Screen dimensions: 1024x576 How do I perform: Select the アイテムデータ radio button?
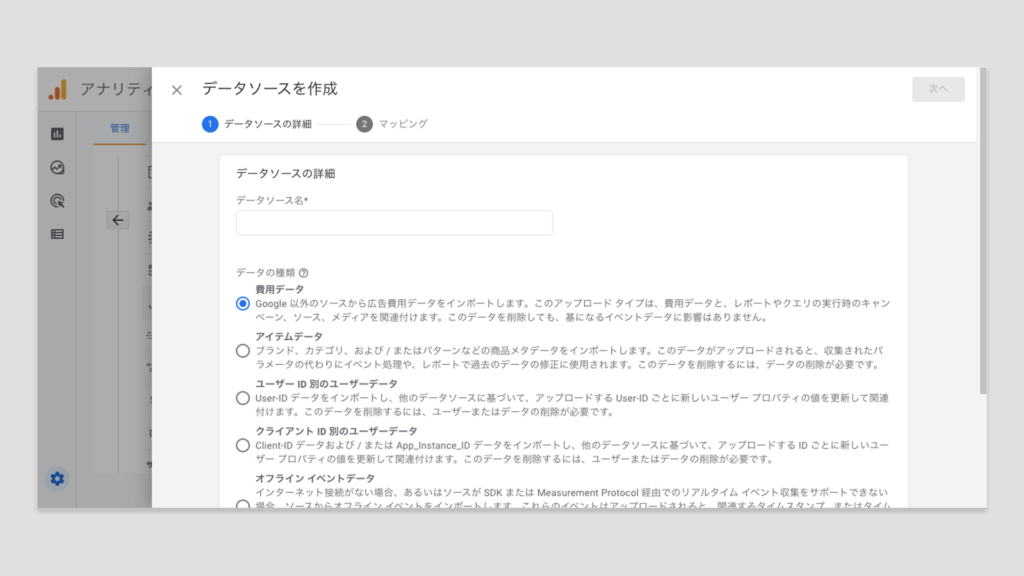pyautogui.click(x=243, y=350)
